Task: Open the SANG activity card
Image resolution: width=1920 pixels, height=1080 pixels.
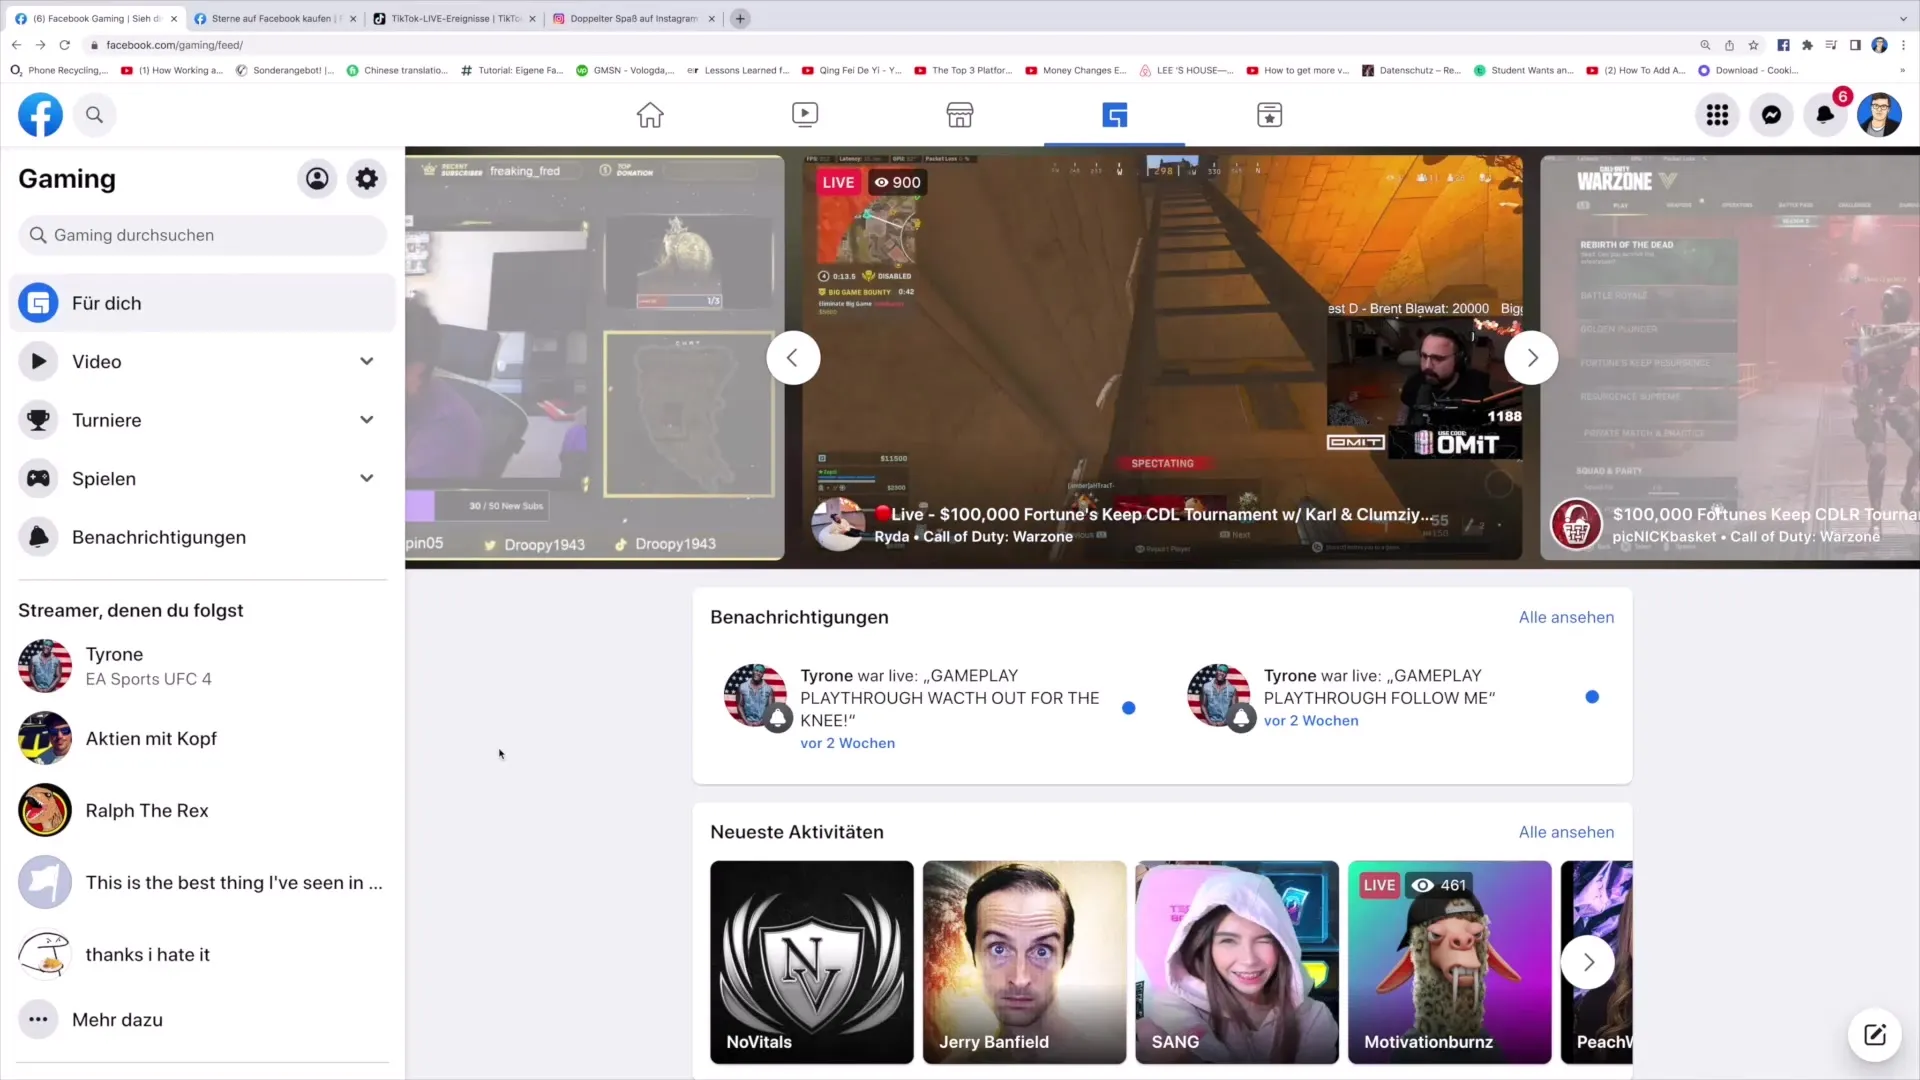Action: (1237, 962)
